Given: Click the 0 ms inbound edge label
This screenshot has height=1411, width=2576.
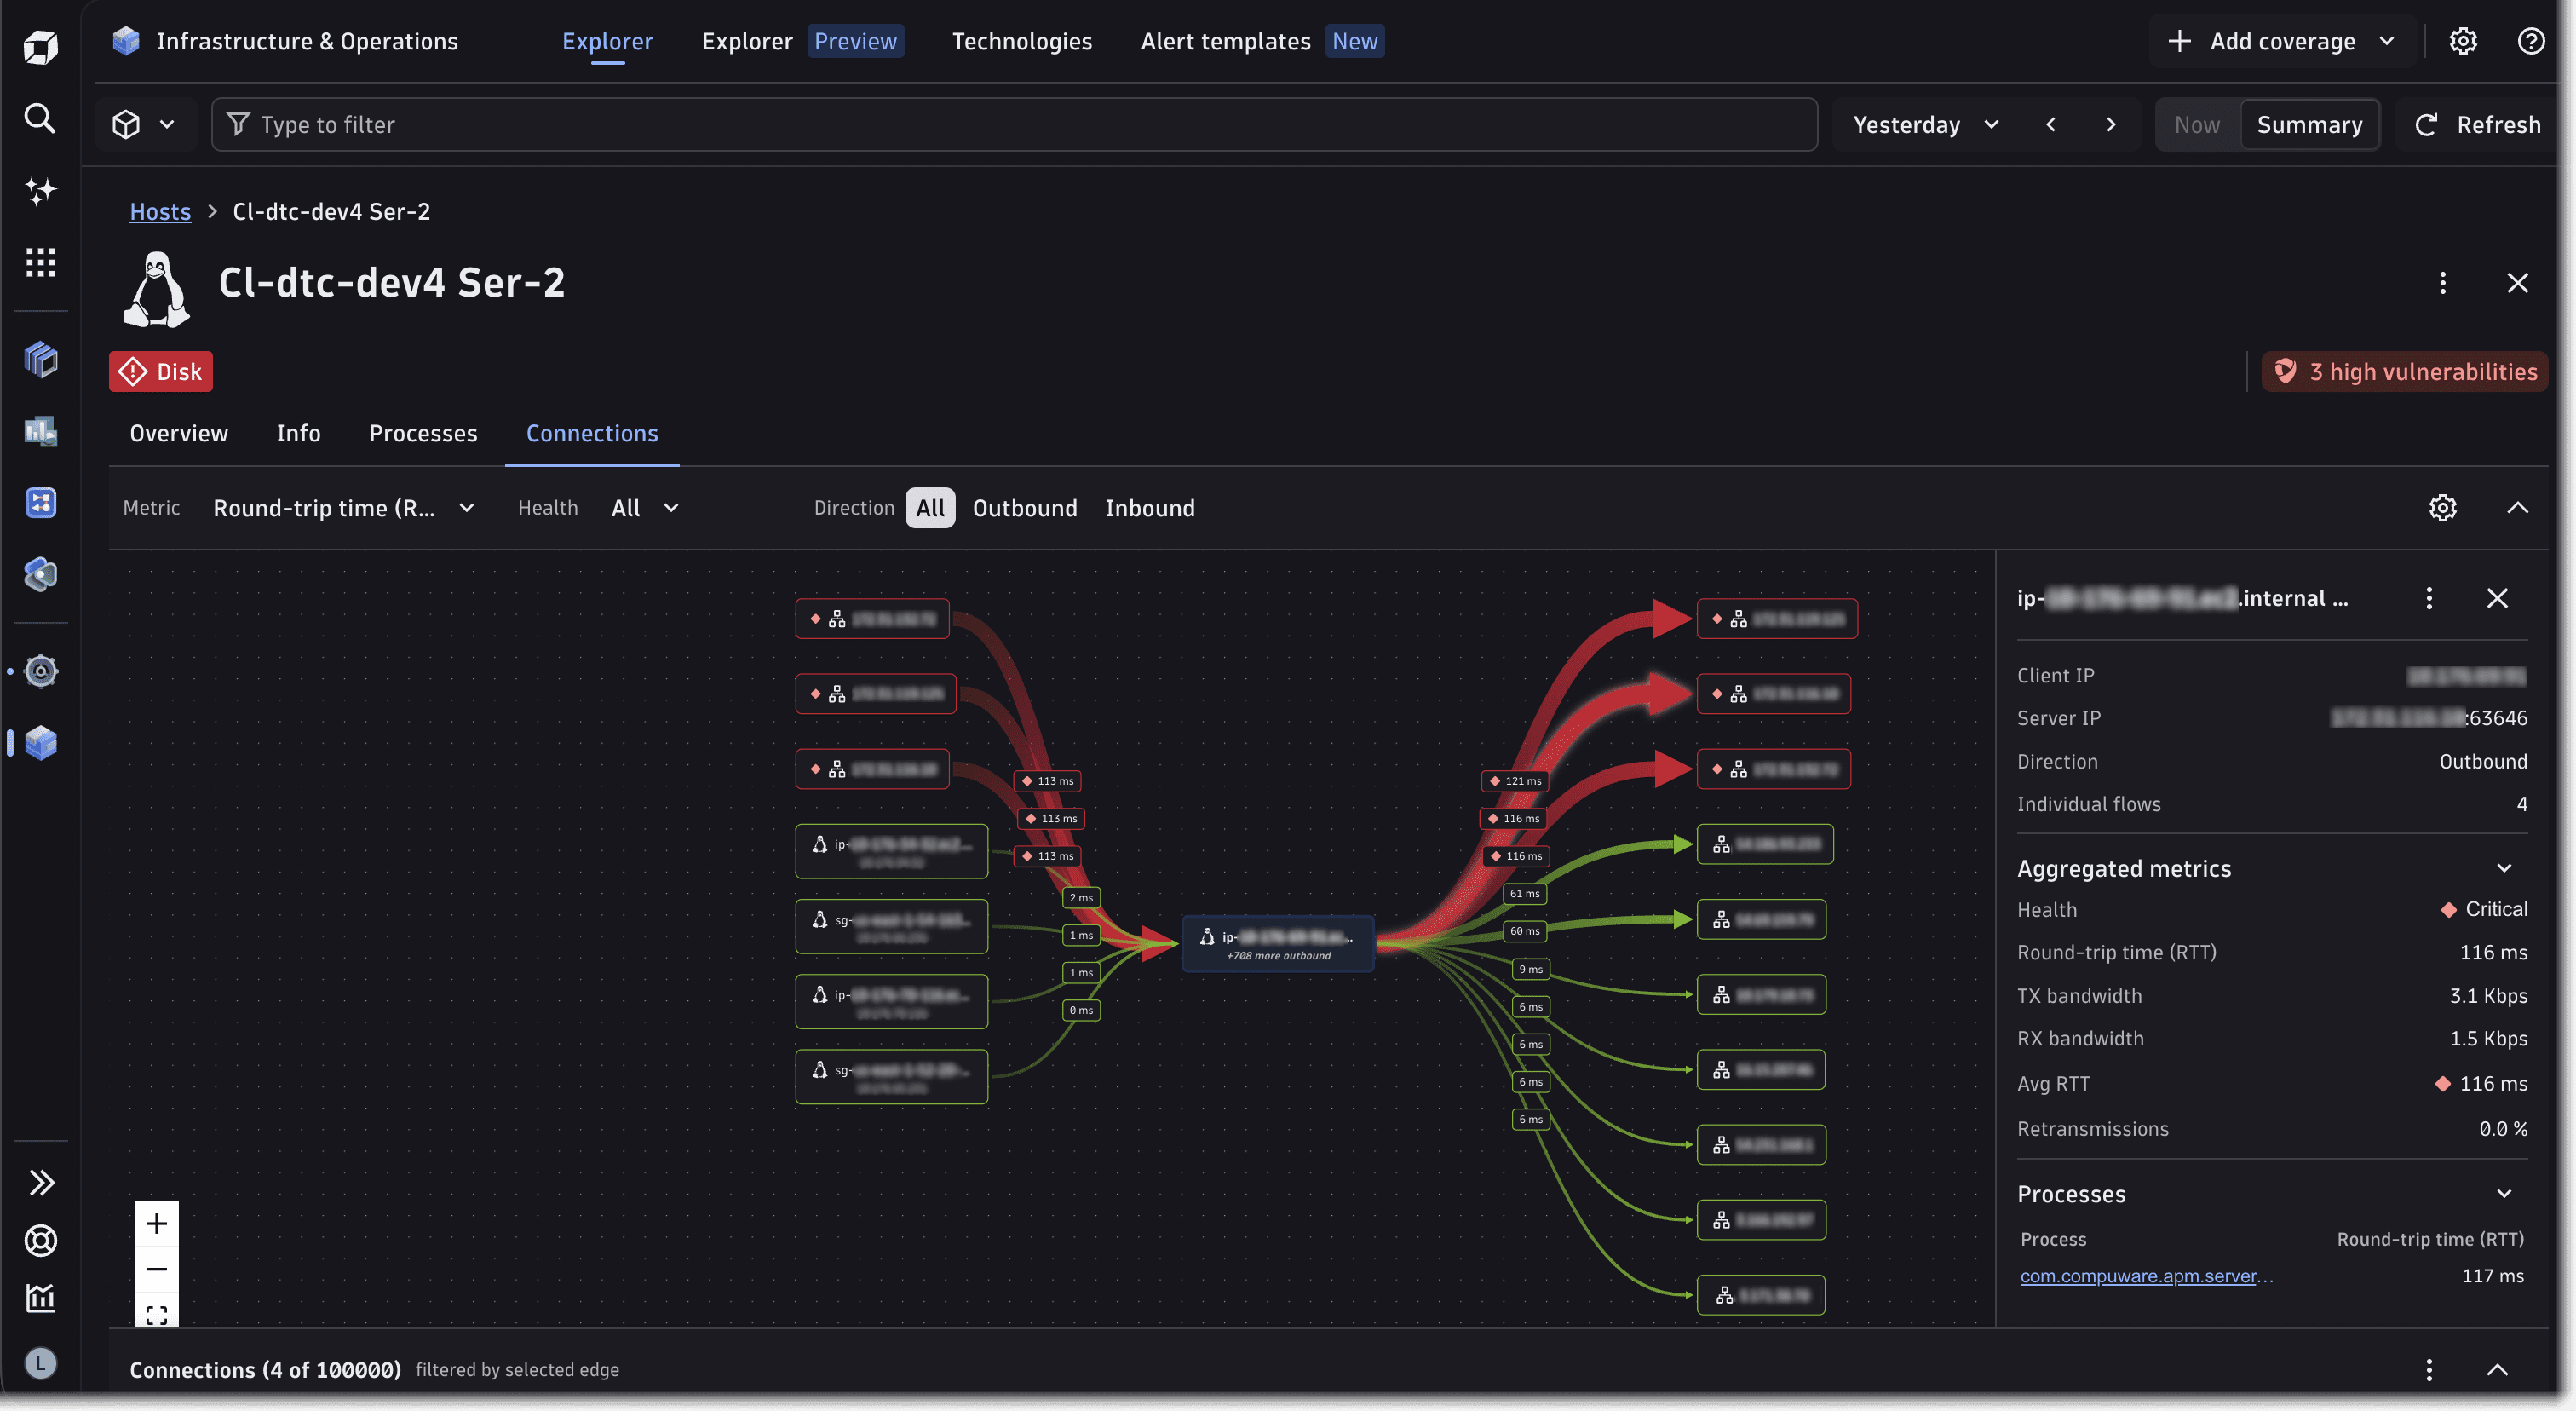Looking at the screenshot, I should (1080, 1010).
